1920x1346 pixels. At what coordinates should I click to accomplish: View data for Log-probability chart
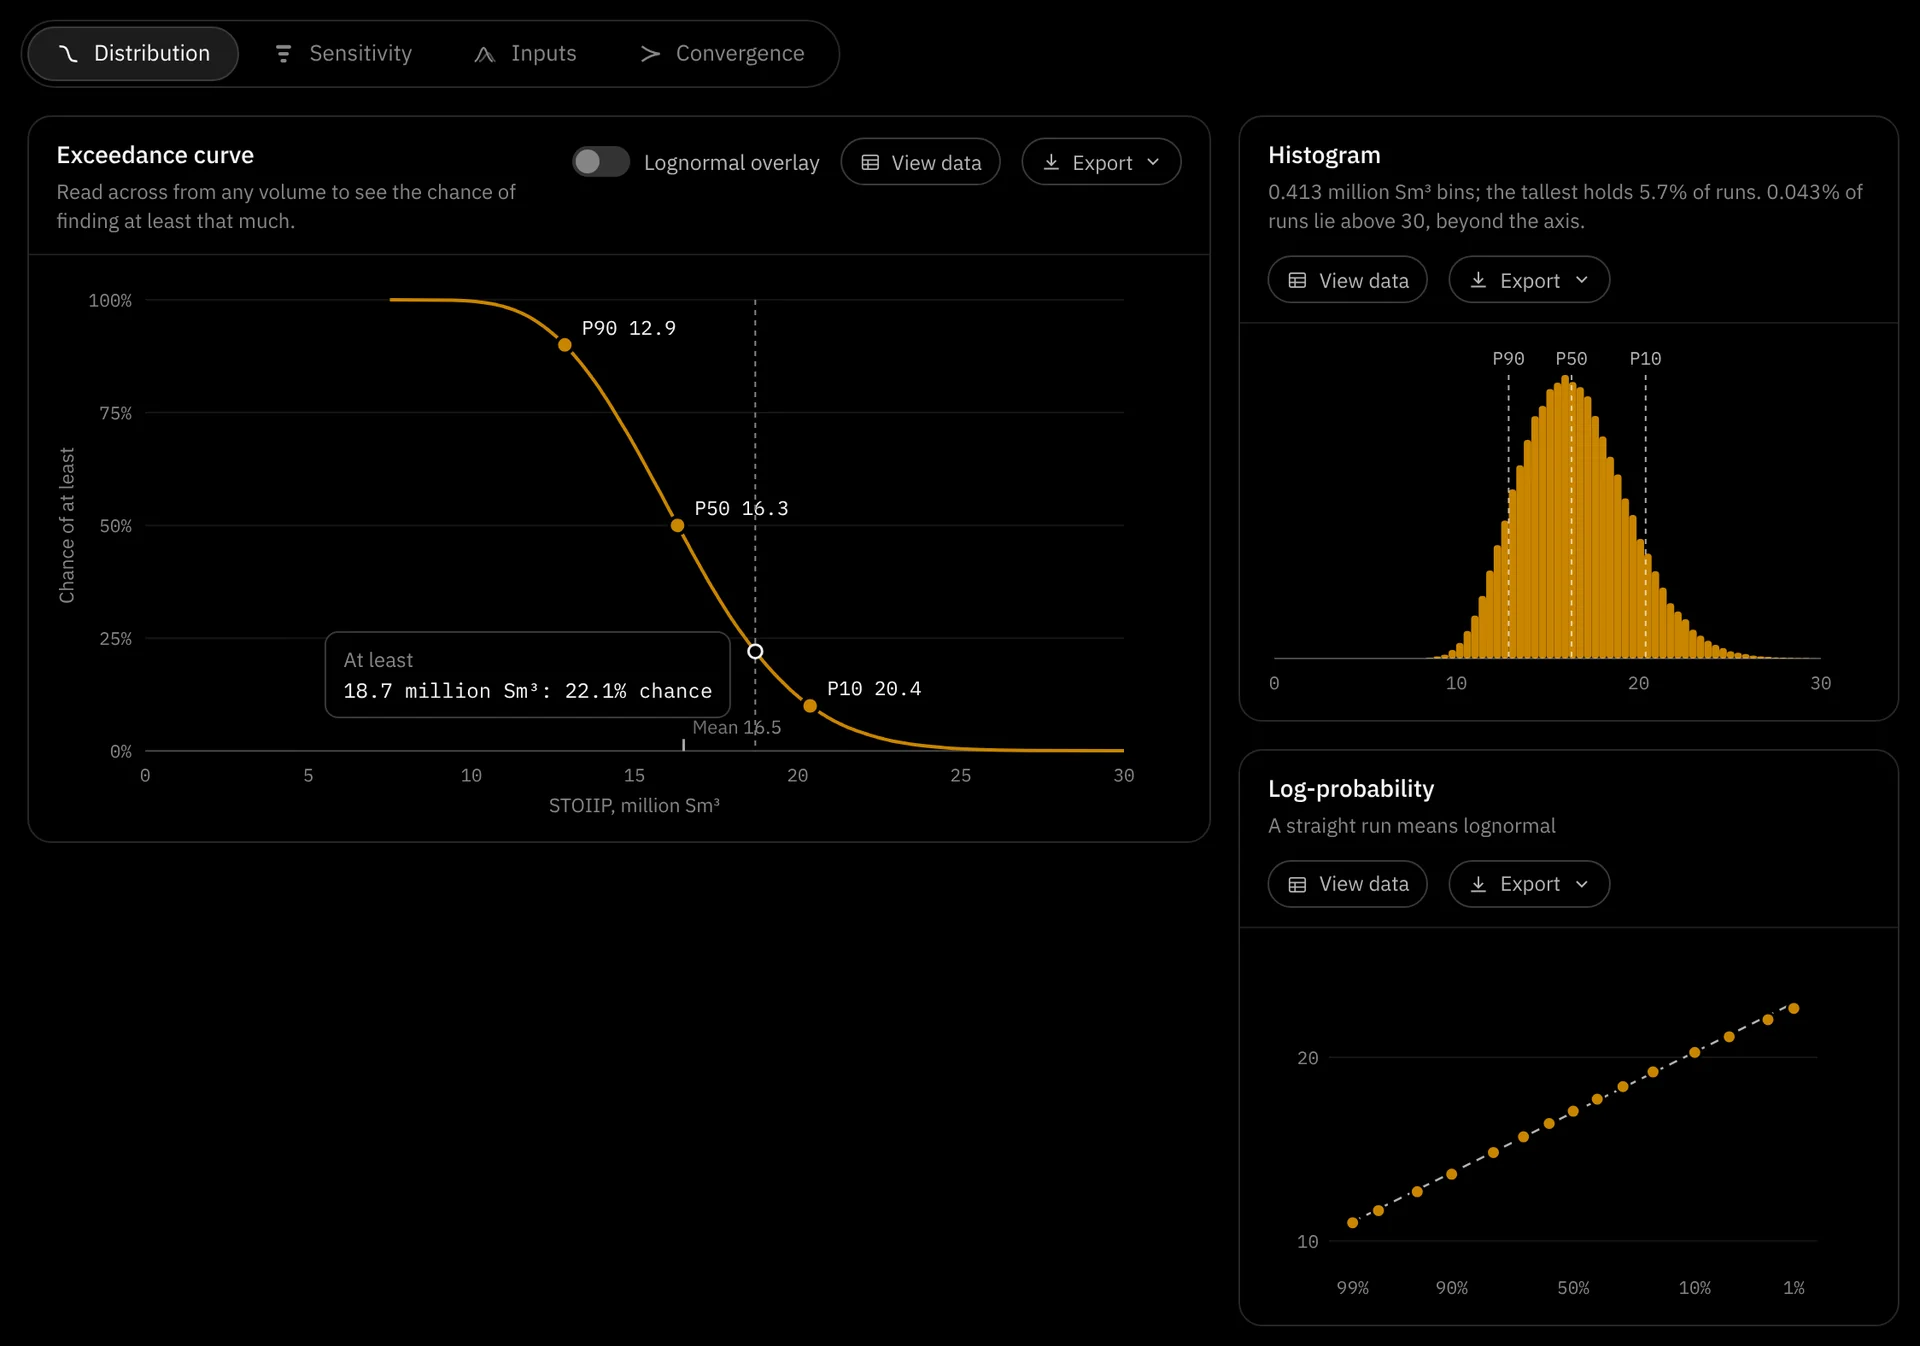tap(1347, 884)
